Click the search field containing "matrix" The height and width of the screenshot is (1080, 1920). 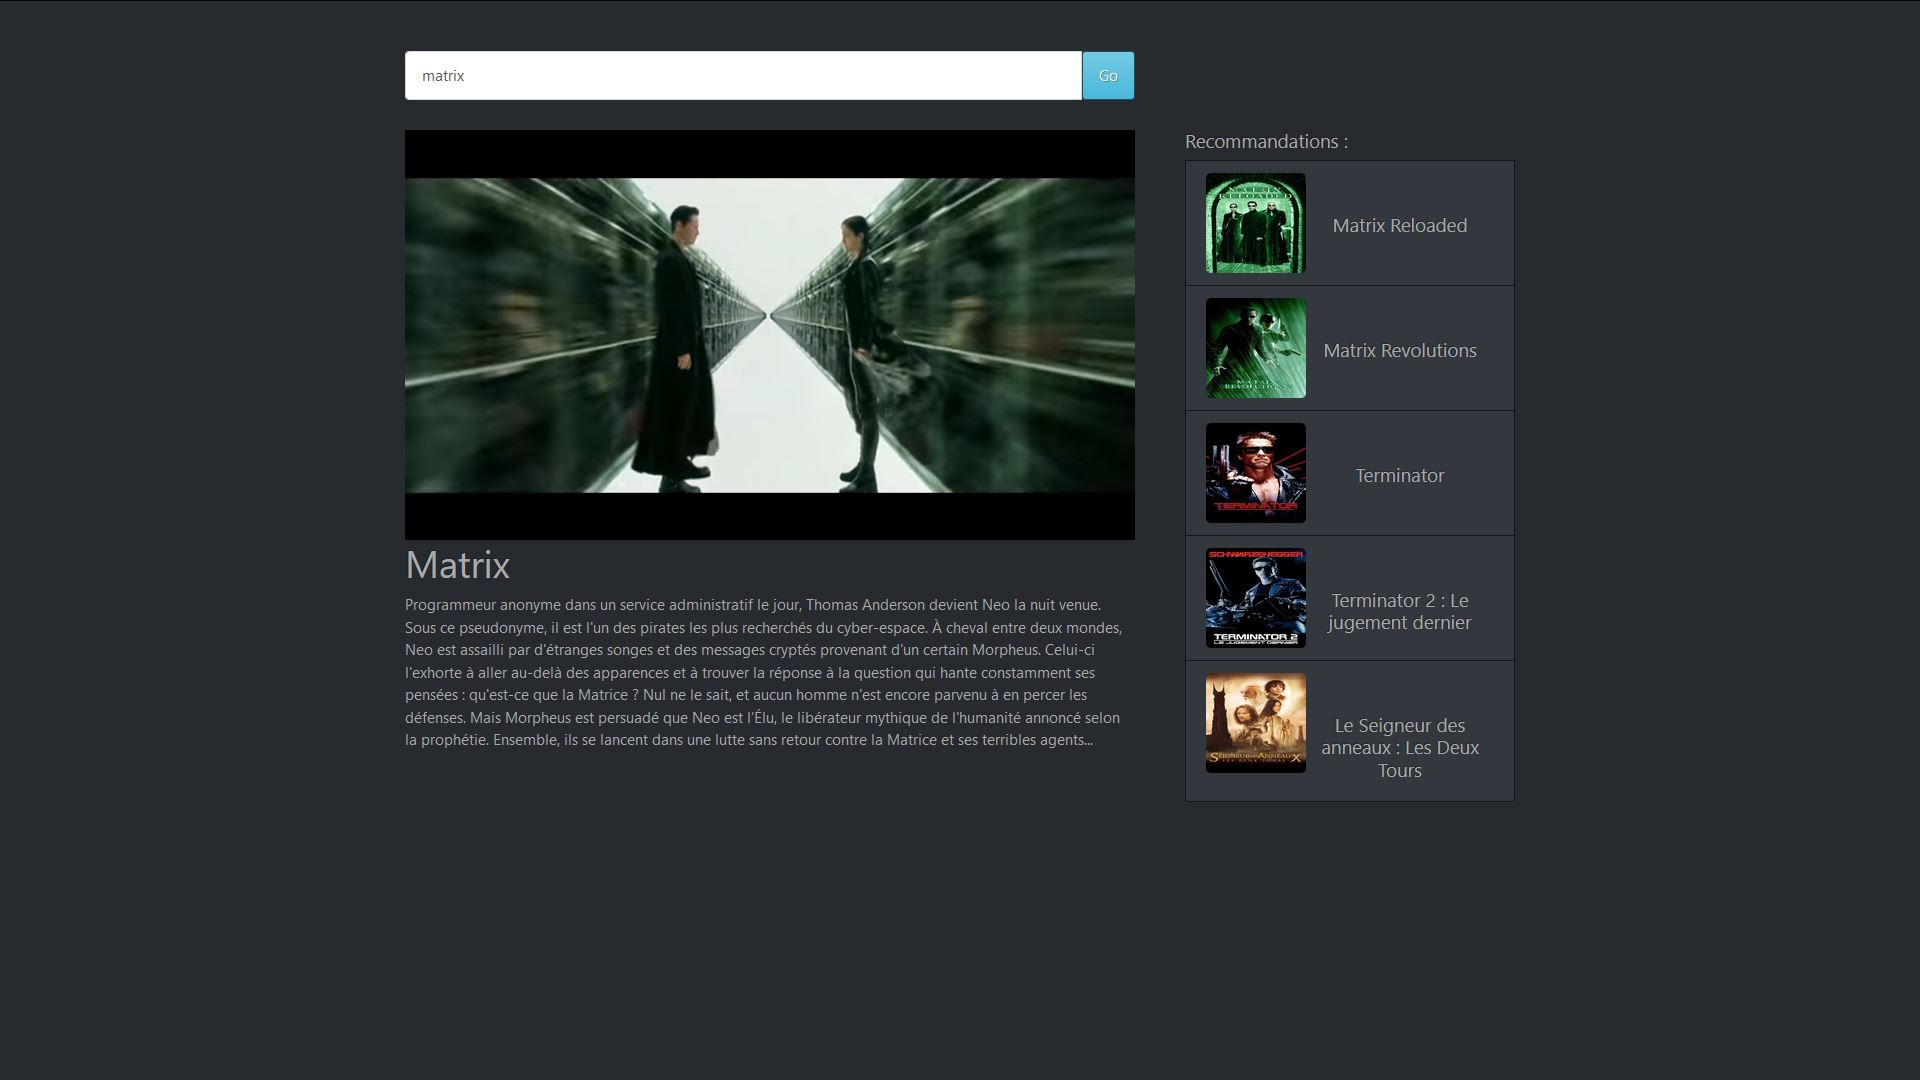tap(742, 76)
